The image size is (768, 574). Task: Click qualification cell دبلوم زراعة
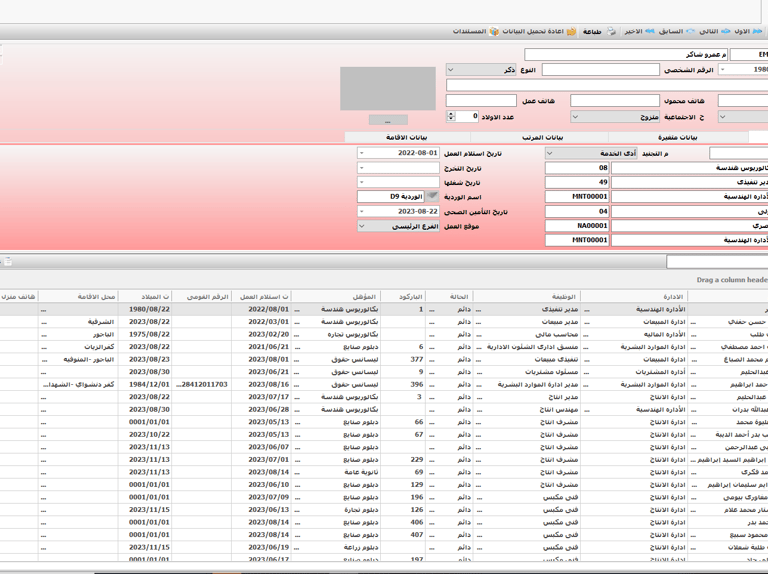336,547
